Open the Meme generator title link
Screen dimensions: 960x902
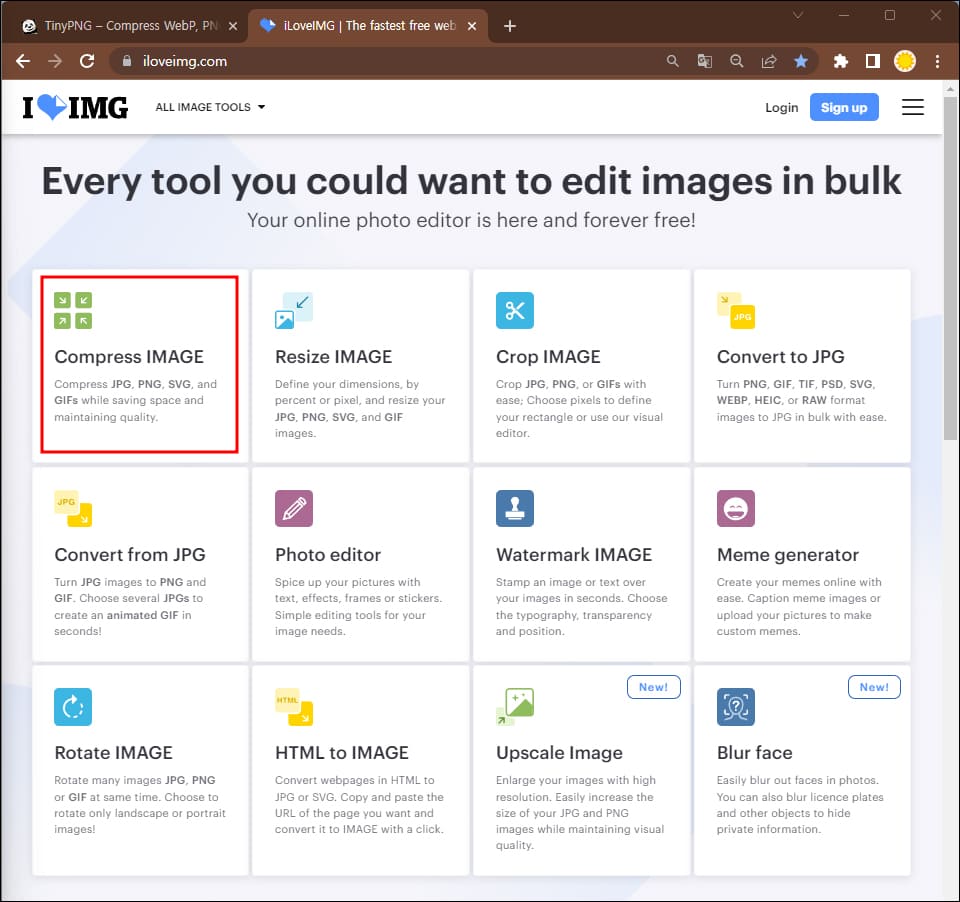pos(787,554)
